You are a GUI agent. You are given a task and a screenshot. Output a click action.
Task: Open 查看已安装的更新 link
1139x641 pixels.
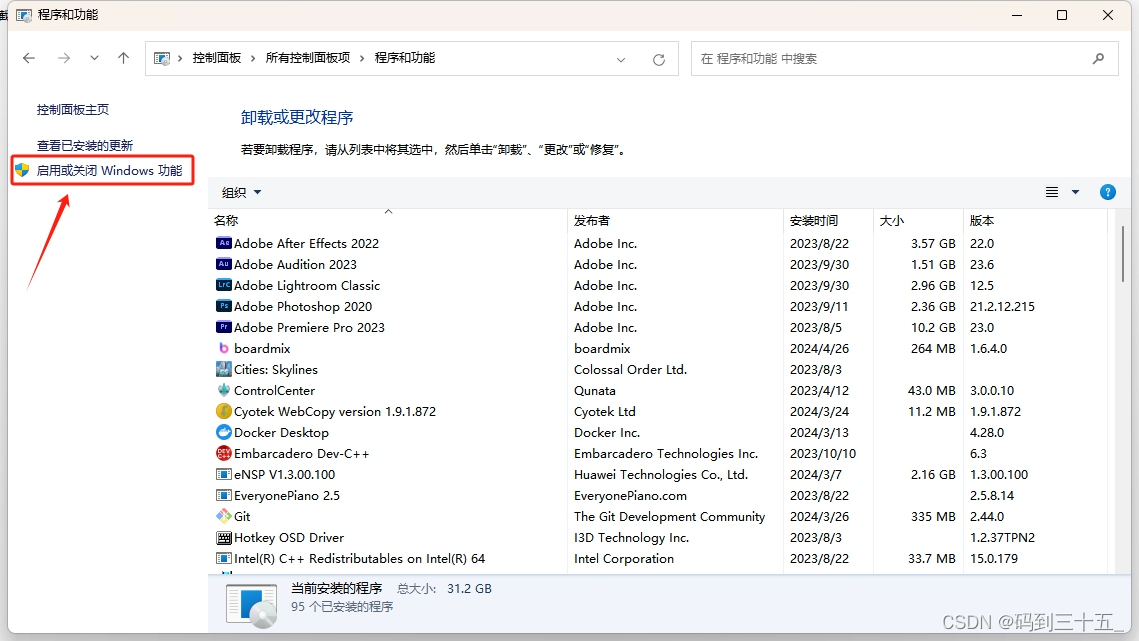[85, 145]
